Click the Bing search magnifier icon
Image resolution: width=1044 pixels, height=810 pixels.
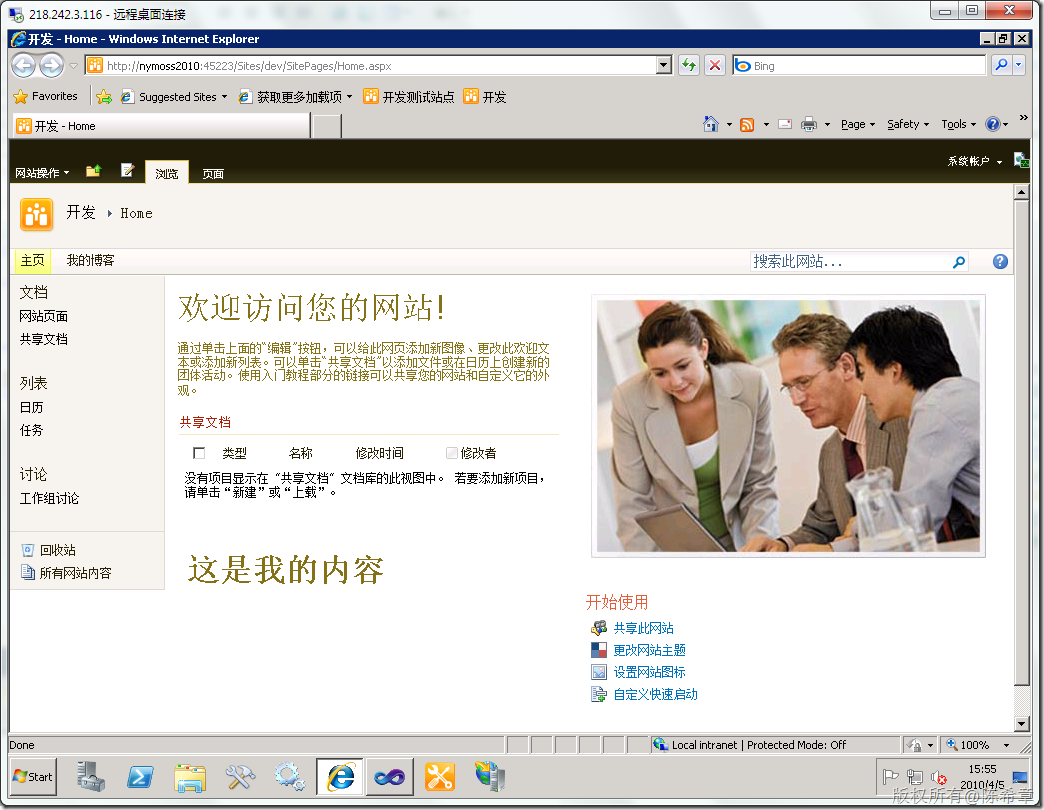pos(1001,65)
